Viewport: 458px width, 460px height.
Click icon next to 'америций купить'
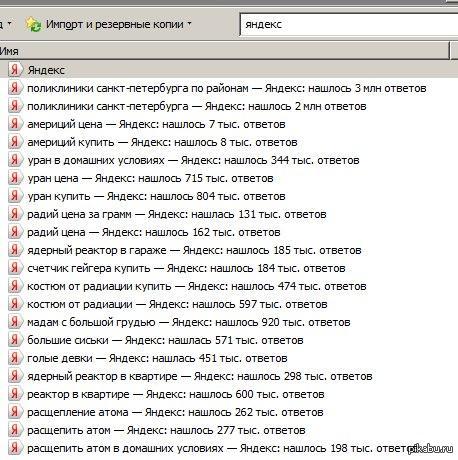(x=15, y=142)
